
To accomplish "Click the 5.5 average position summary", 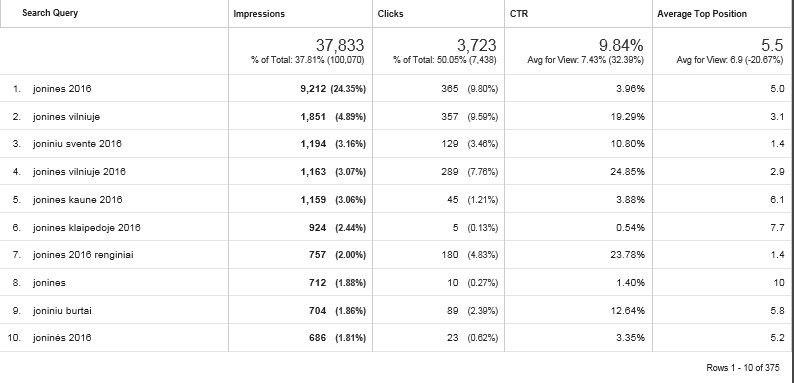I will coord(772,45).
